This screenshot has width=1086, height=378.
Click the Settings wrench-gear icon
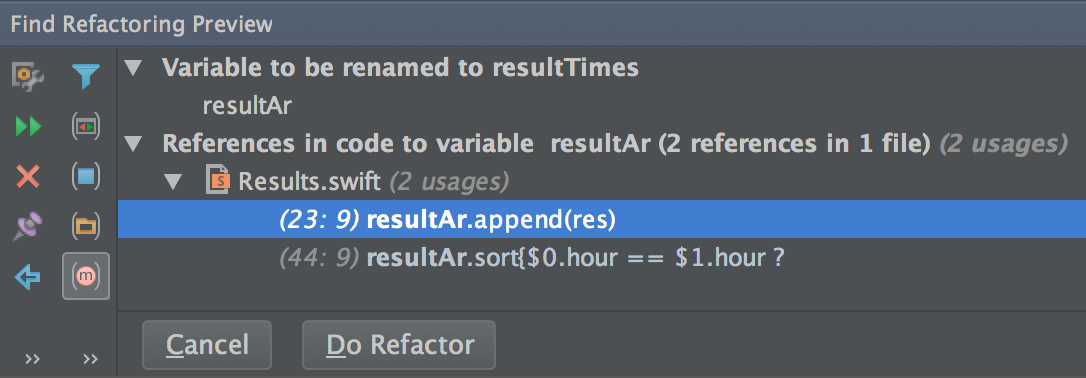pyautogui.click(x=28, y=75)
